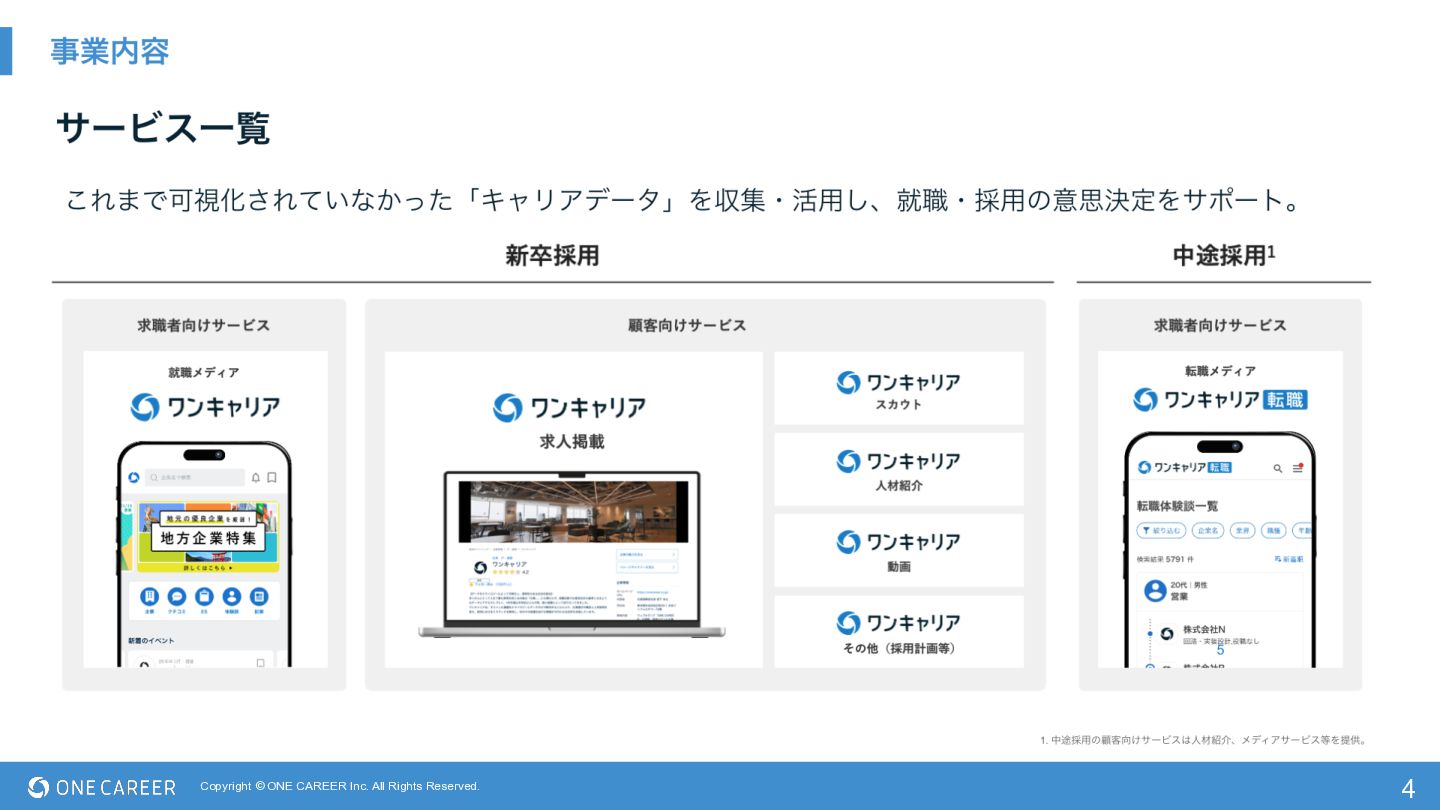Click the company logo beside 株式会社N

[x=1166, y=634]
